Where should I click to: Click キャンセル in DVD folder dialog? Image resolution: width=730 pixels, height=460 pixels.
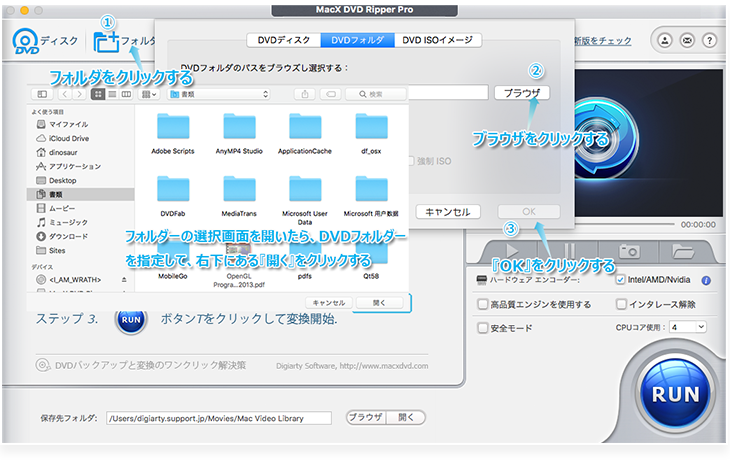pos(448,212)
